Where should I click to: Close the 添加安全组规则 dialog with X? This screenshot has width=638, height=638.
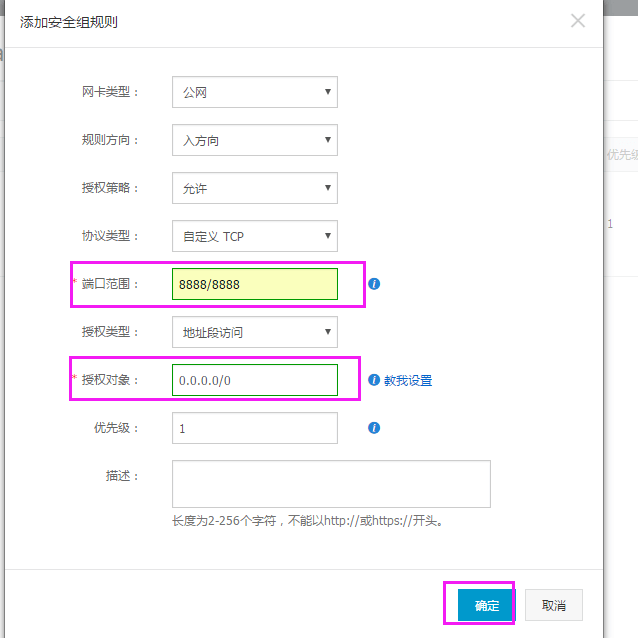pos(578,20)
